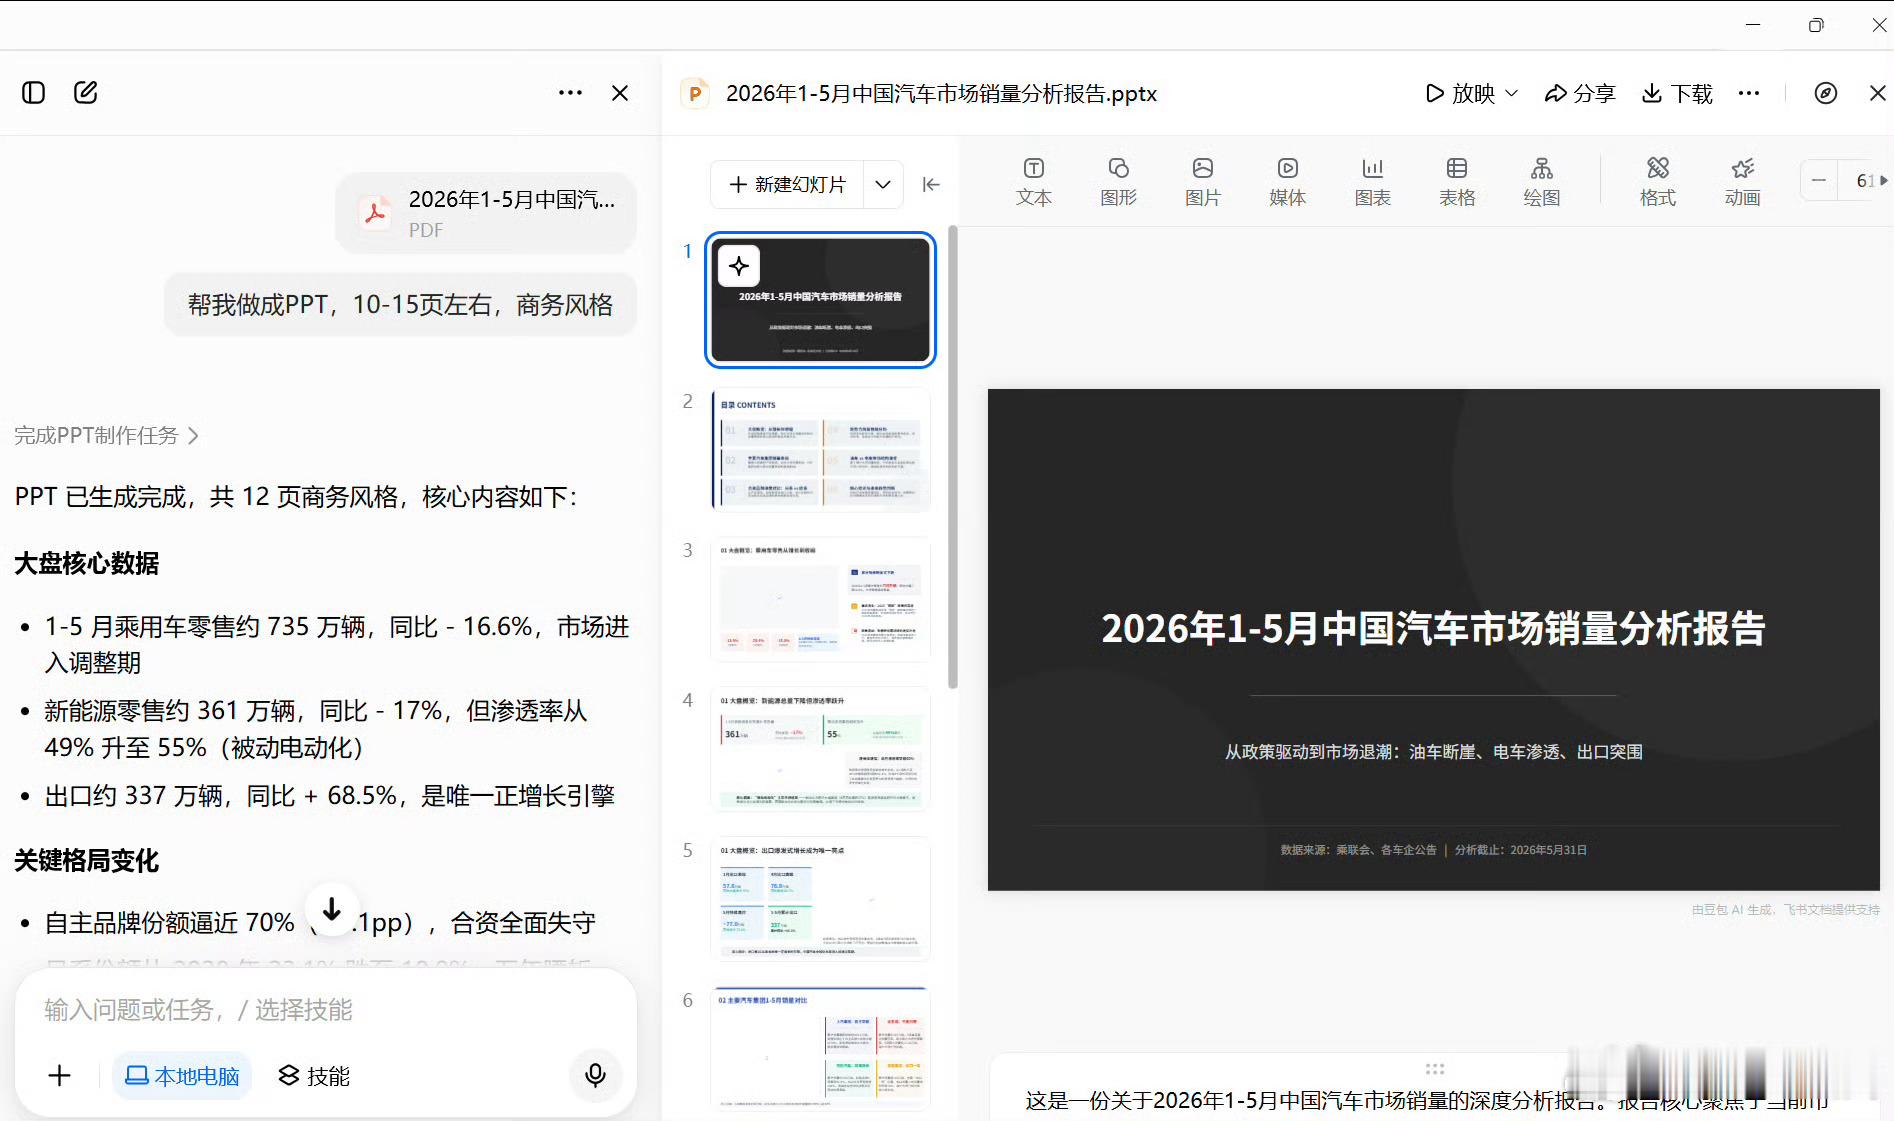This screenshot has height=1121, width=1894.
Task: Activate microphone voice input
Action: point(595,1075)
